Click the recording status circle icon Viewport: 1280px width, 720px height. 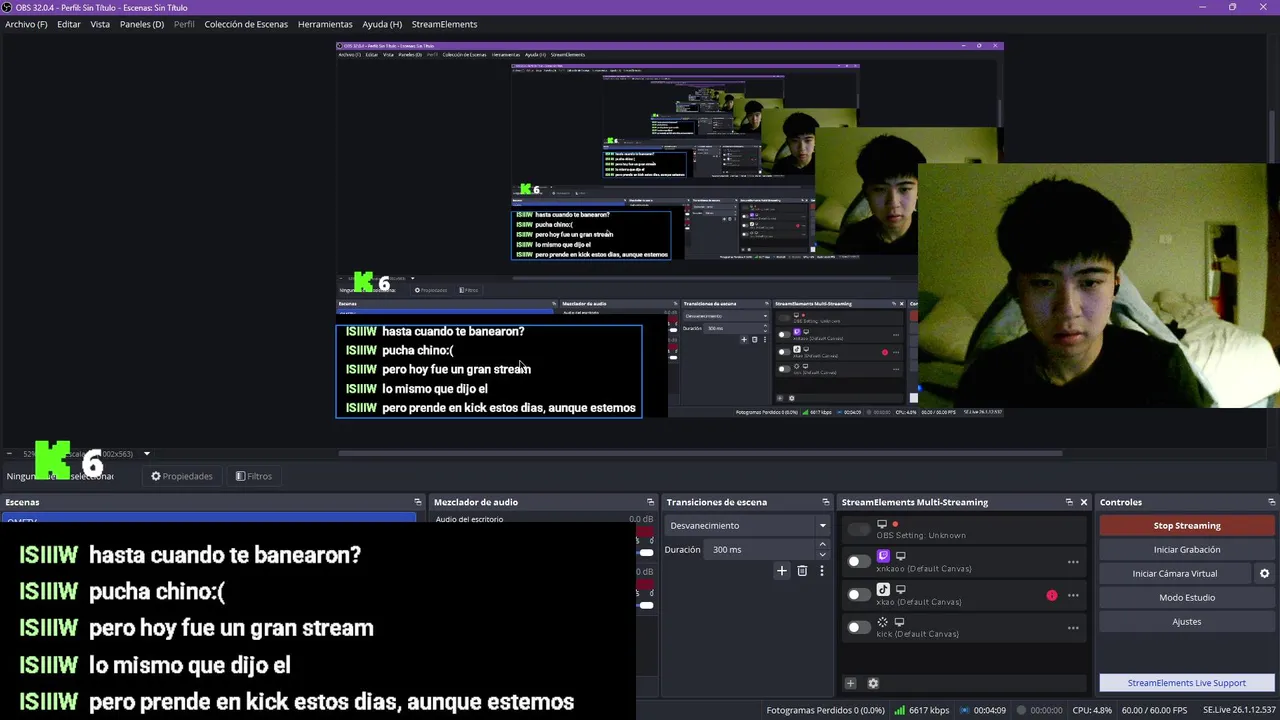pos(1020,710)
